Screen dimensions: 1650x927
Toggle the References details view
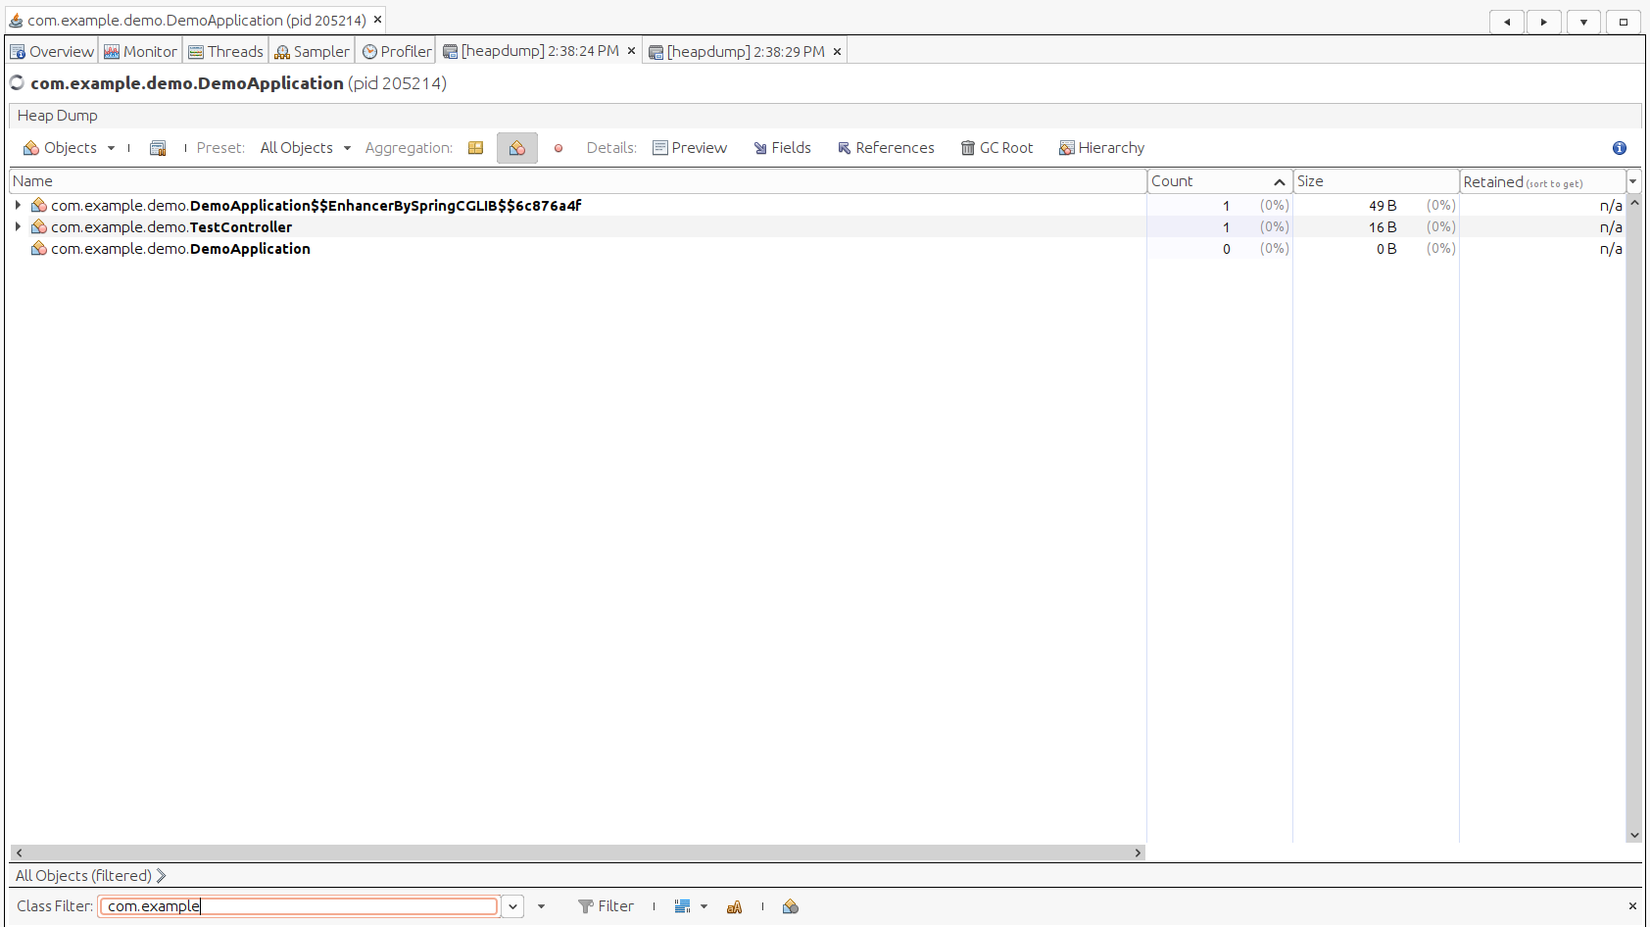click(x=886, y=148)
